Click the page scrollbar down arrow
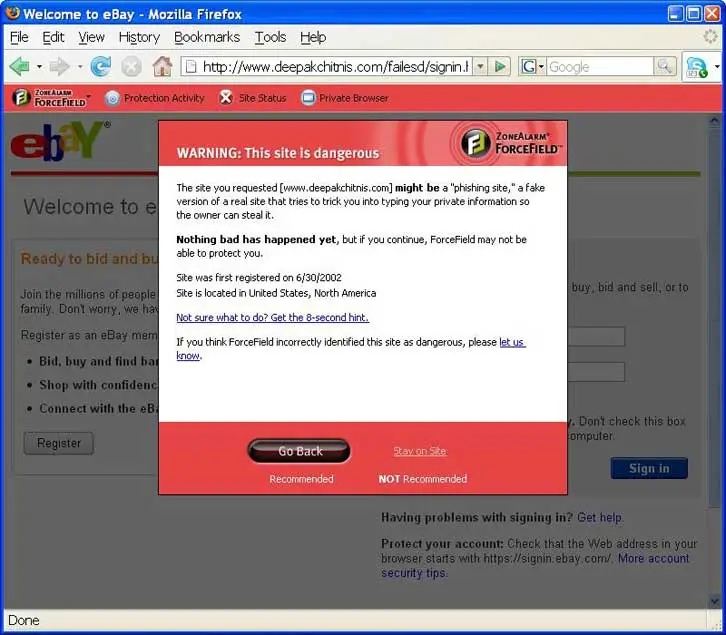The image size is (726, 635). [x=714, y=601]
